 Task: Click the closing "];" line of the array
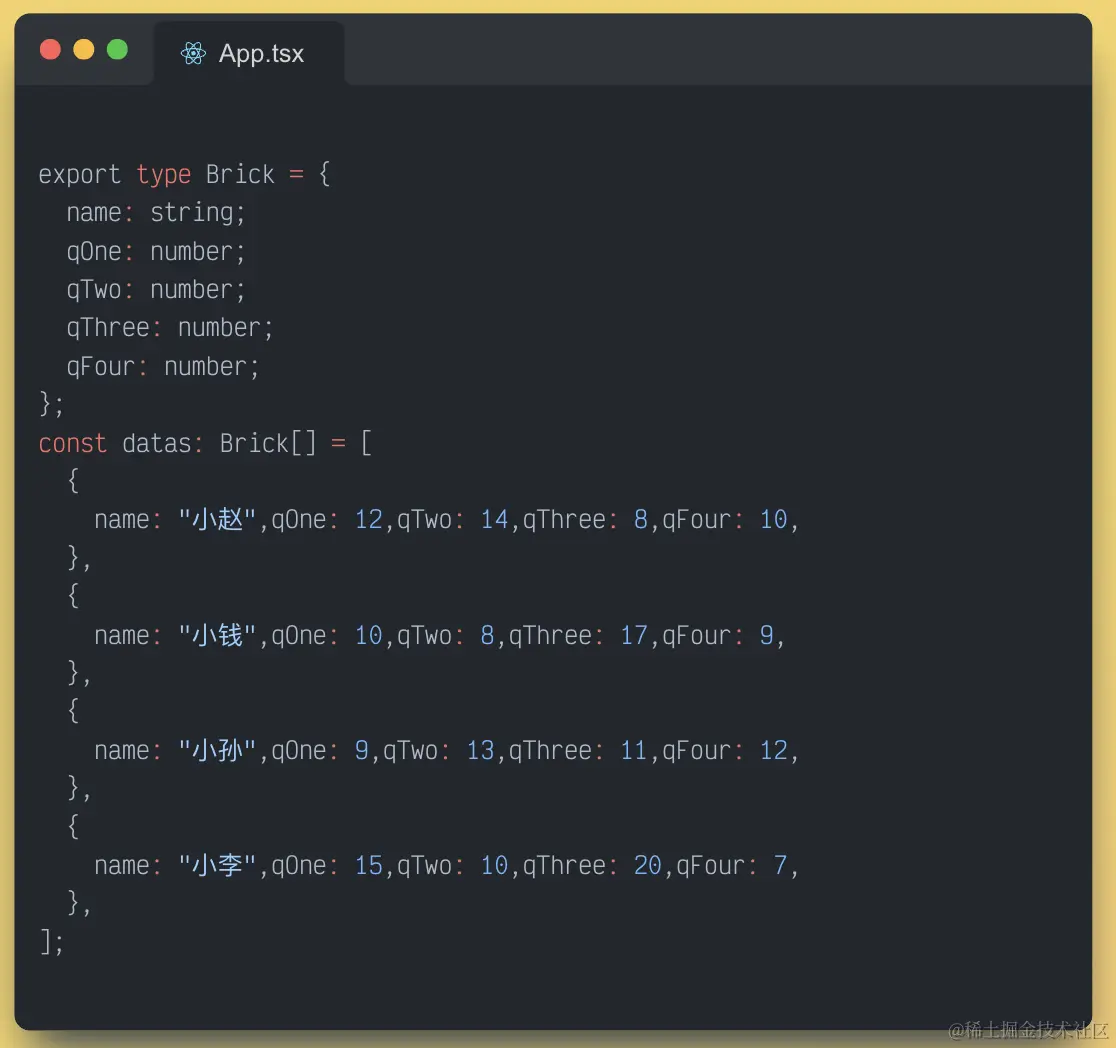click(x=51, y=942)
